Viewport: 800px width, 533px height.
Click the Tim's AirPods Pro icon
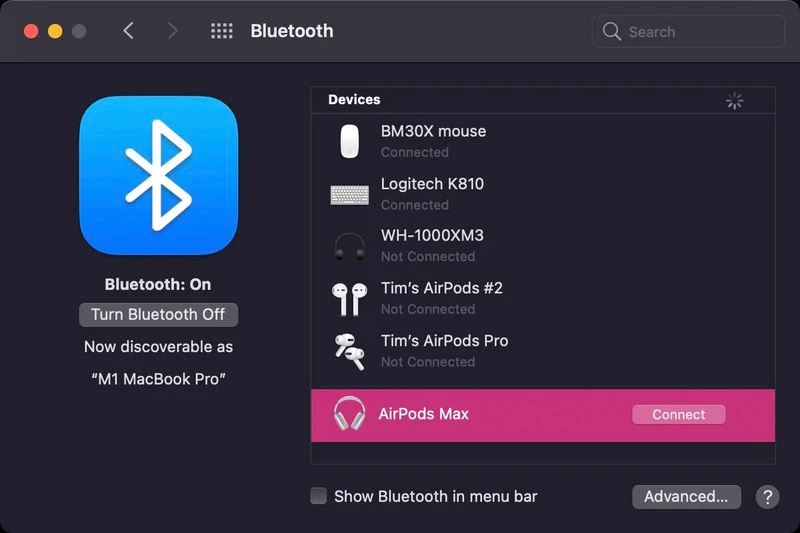(x=349, y=351)
